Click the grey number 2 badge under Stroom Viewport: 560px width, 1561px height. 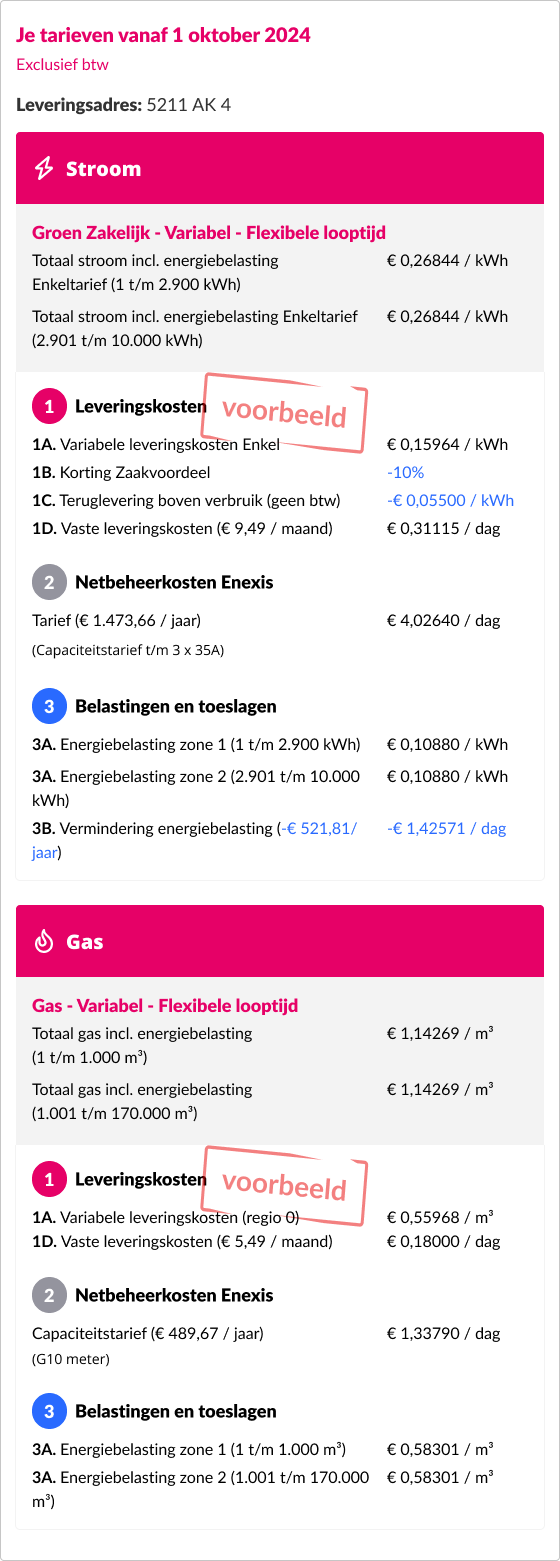(49, 582)
